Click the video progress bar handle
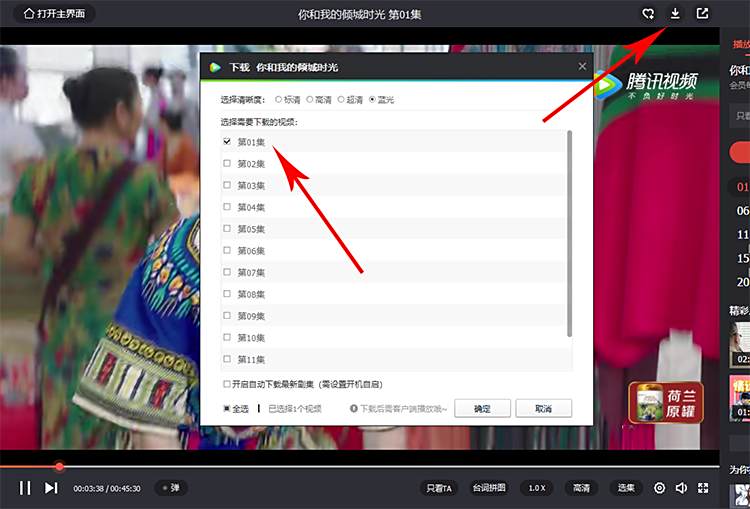750x509 pixels. point(59,466)
